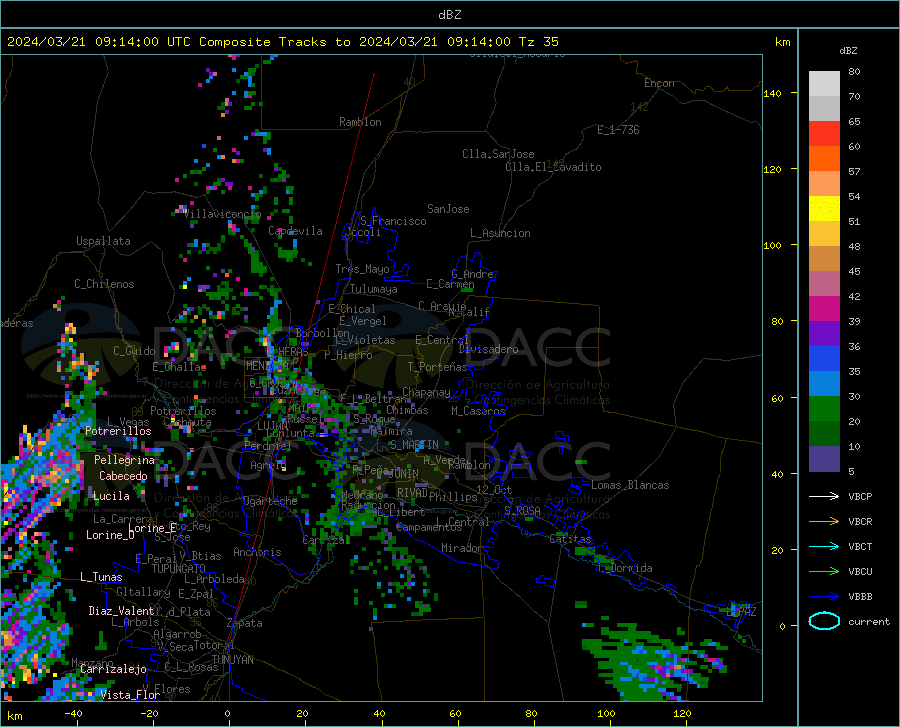Click the Cabecedo map label

[x=123, y=476]
